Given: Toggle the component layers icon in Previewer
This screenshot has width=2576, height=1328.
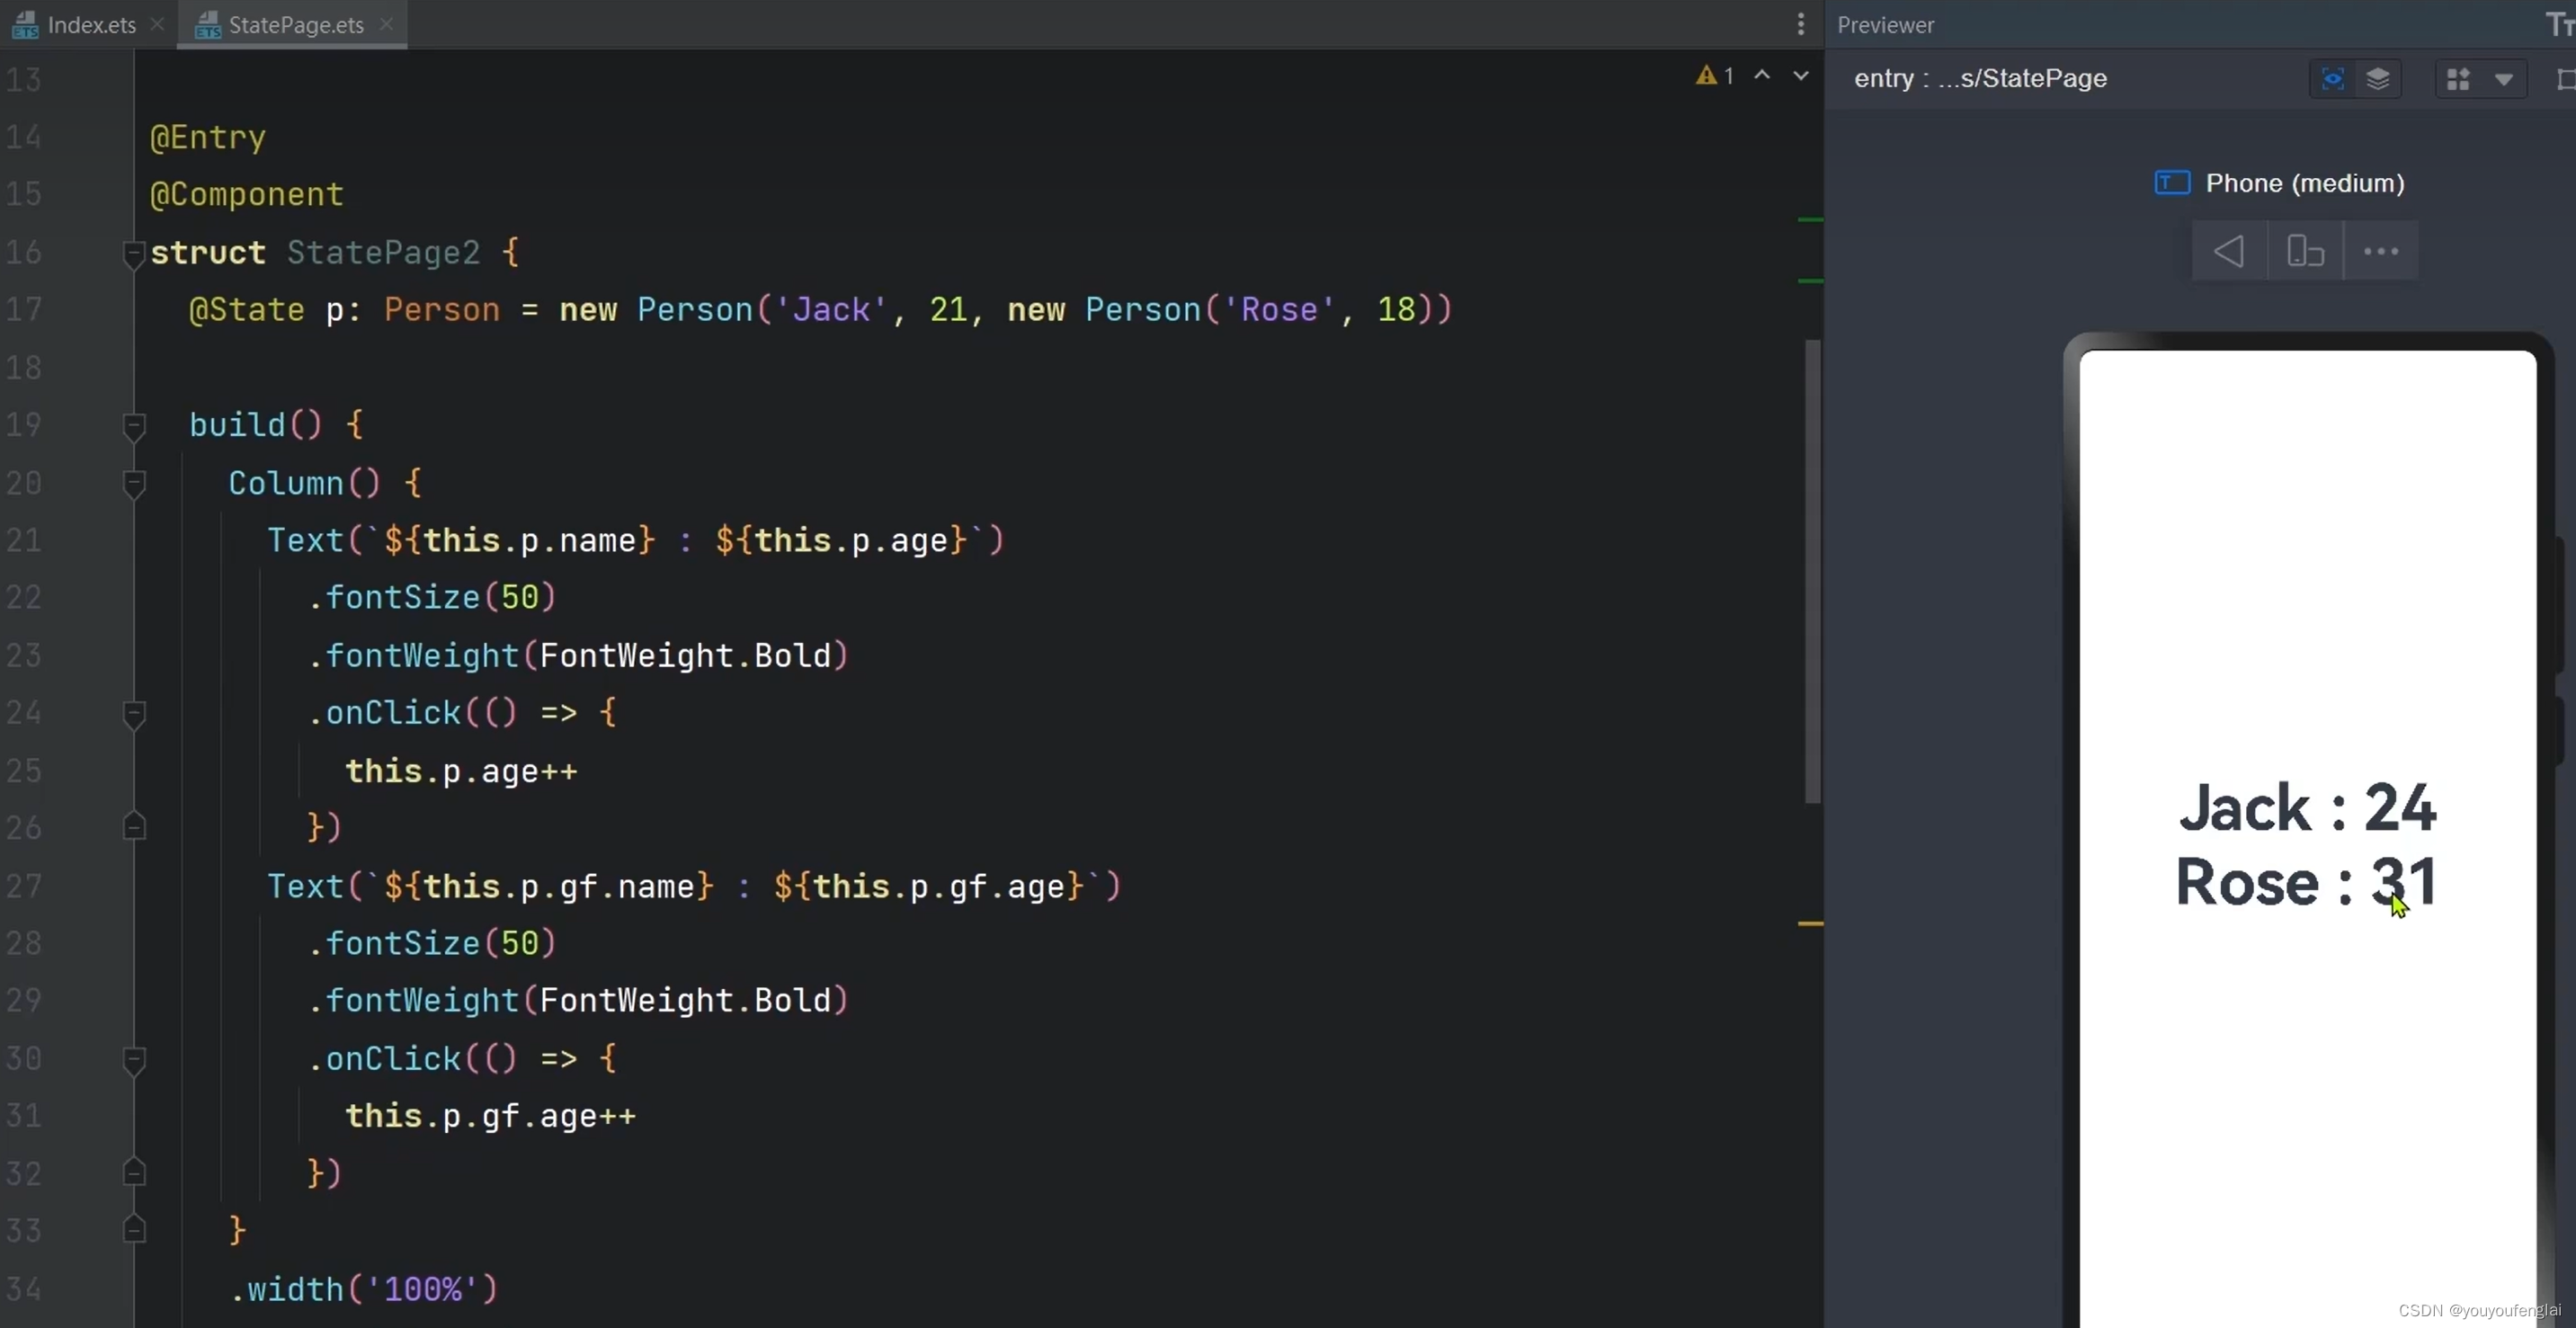Looking at the screenshot, I should coord(2378,79).
